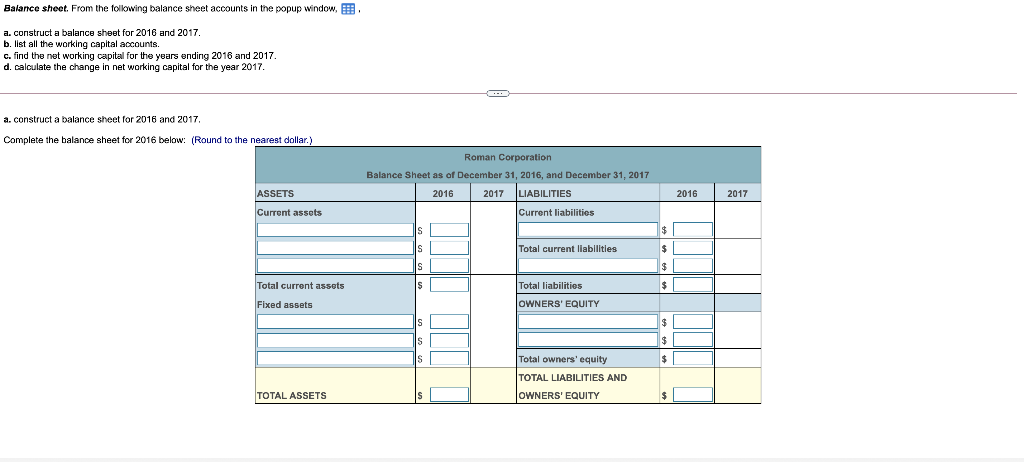Focus first fixed asset 2016 amount box
This screenshot has height=462, width=1024.
click(449, 322)
